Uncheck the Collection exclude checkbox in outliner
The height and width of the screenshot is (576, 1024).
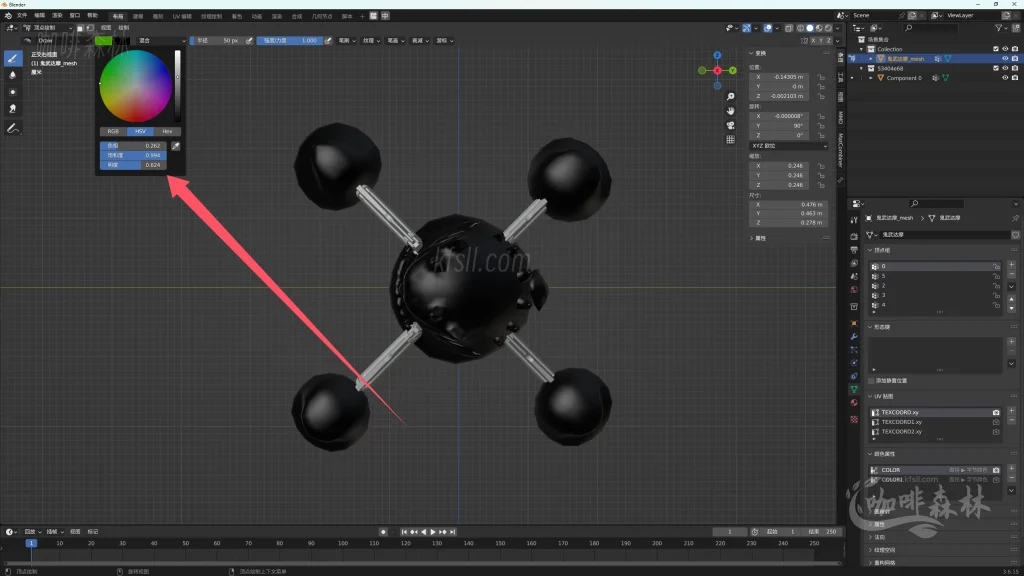click(x=995, y=49)
